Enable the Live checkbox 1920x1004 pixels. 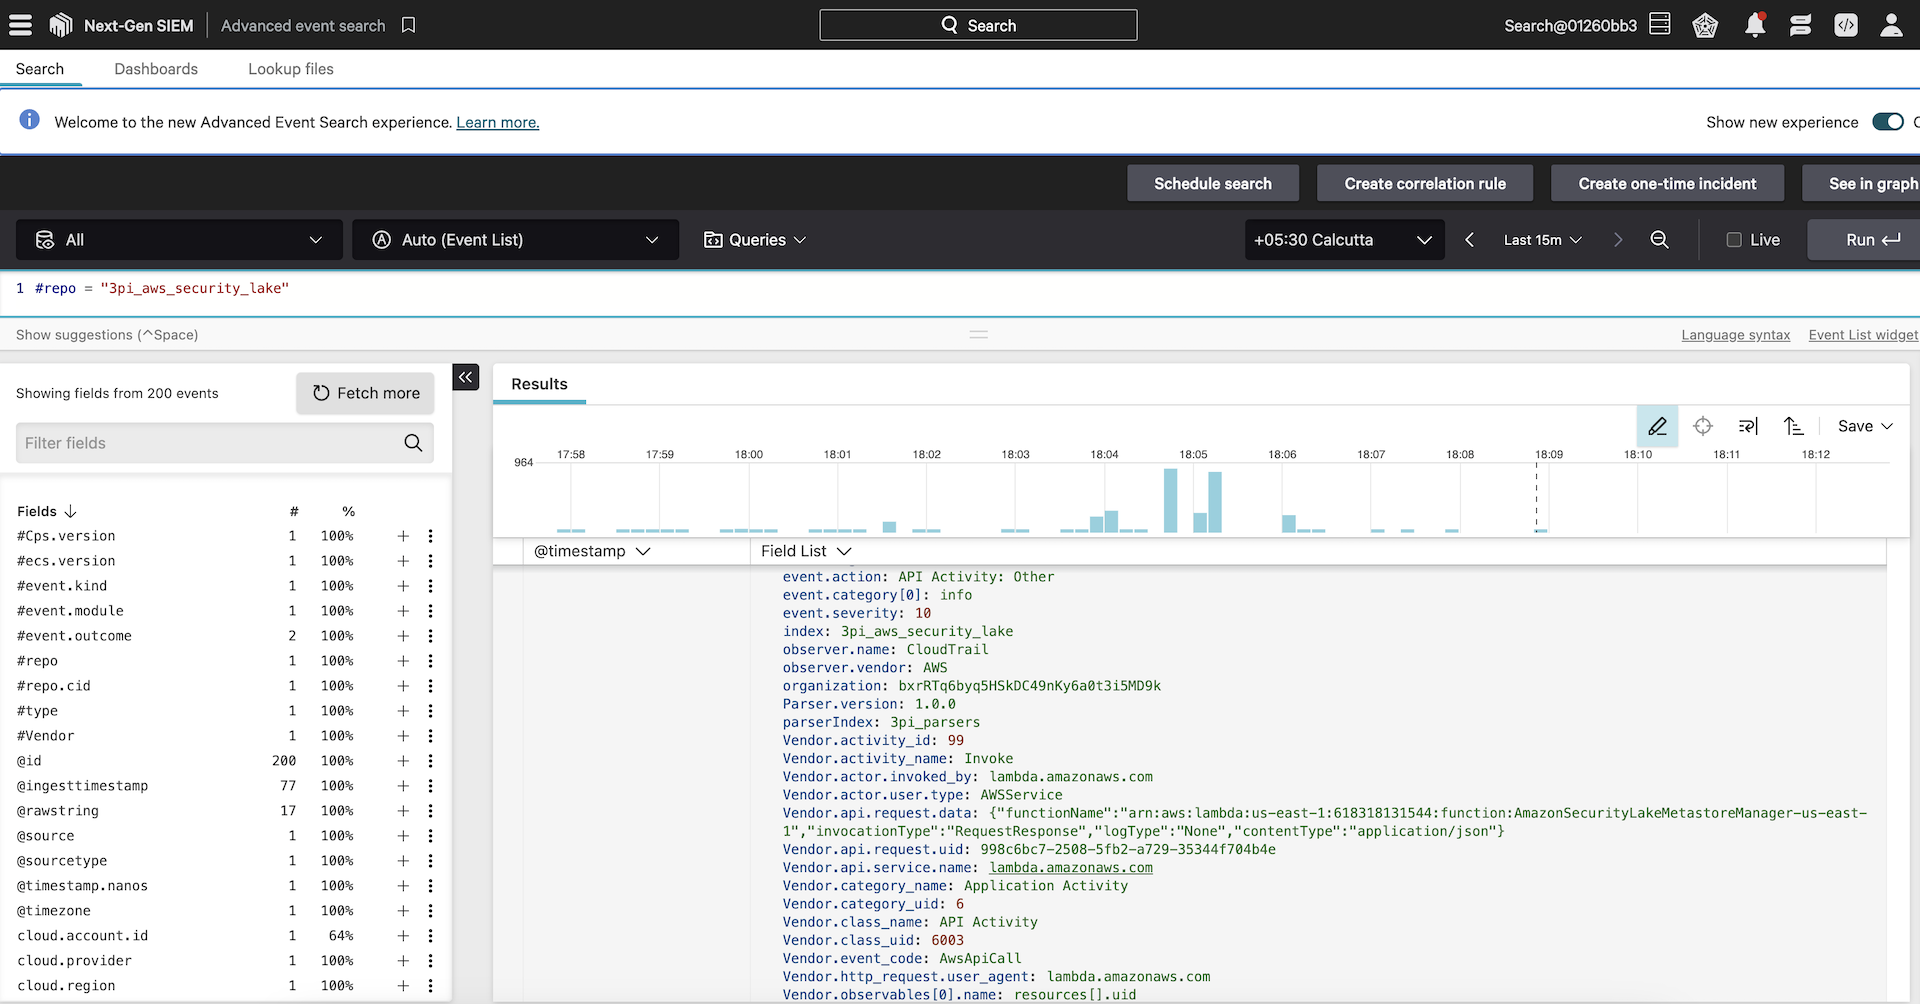tap(1734, 240)
